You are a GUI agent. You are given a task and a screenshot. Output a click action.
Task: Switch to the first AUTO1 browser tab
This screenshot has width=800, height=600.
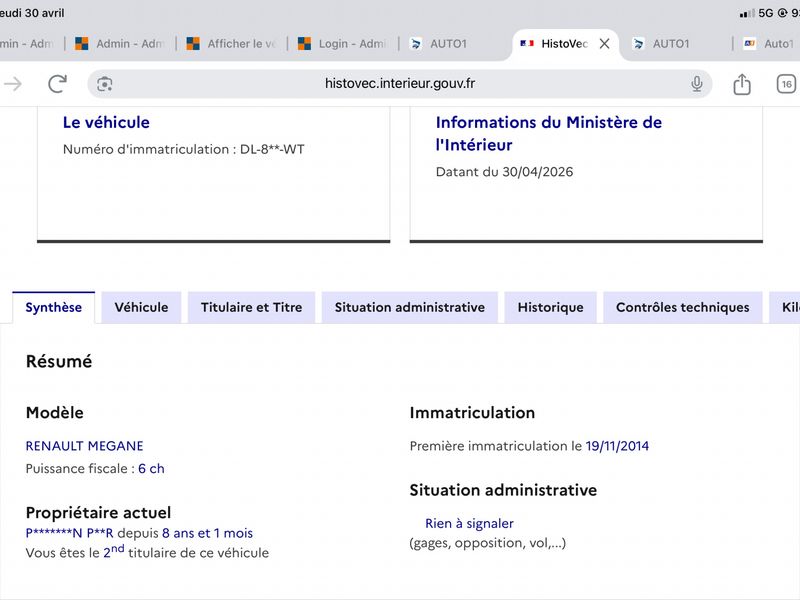[439, 44]
